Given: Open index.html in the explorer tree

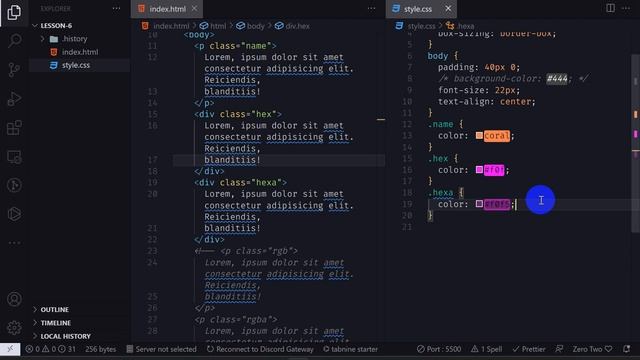Looking at the screenshot, I should pos(80,52).
